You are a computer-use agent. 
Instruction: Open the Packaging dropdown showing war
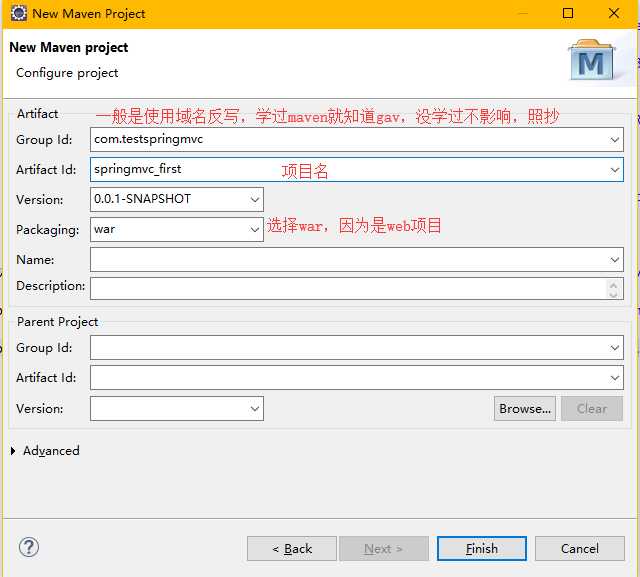tap(255, 229)
